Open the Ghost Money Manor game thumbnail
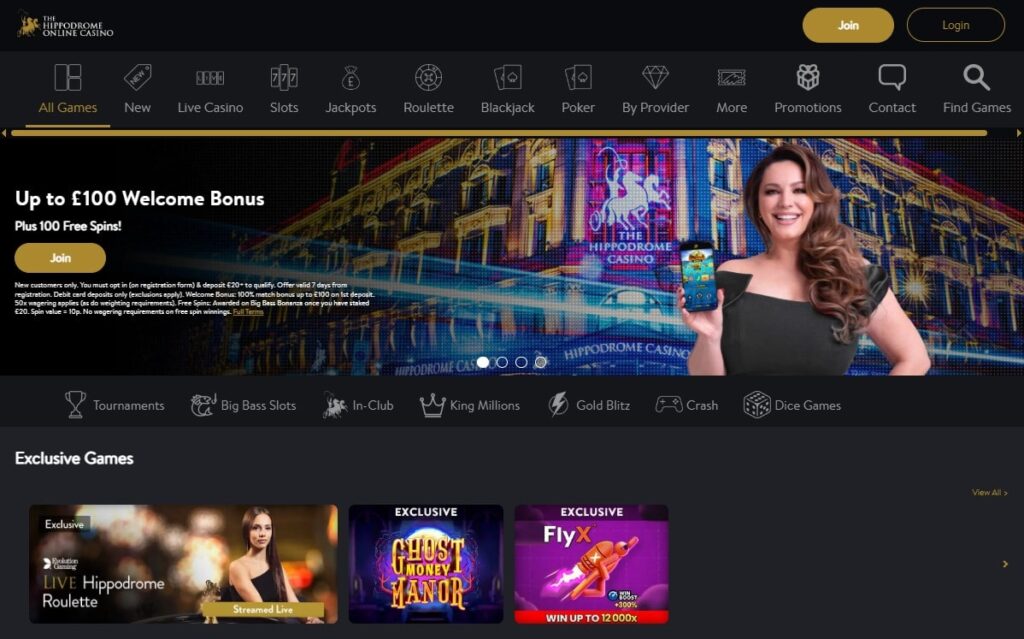 (426, 564)
